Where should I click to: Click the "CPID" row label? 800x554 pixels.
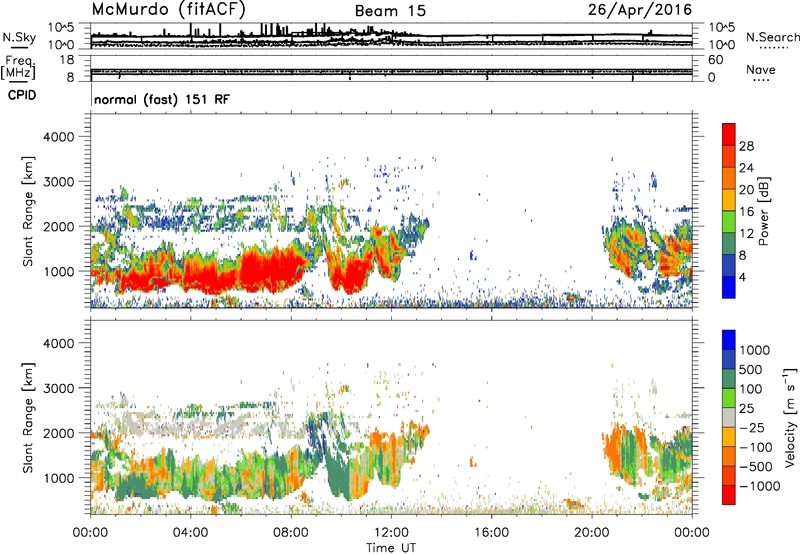tap(22, 95)
